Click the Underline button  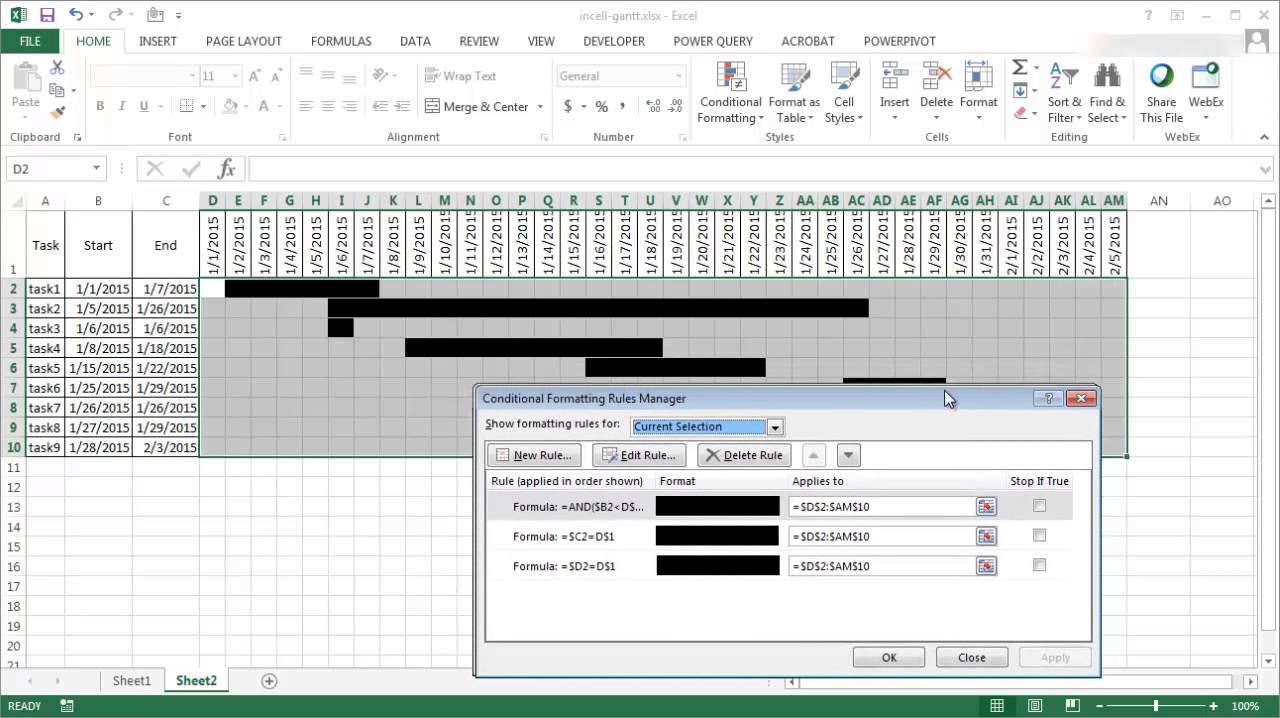144,106
